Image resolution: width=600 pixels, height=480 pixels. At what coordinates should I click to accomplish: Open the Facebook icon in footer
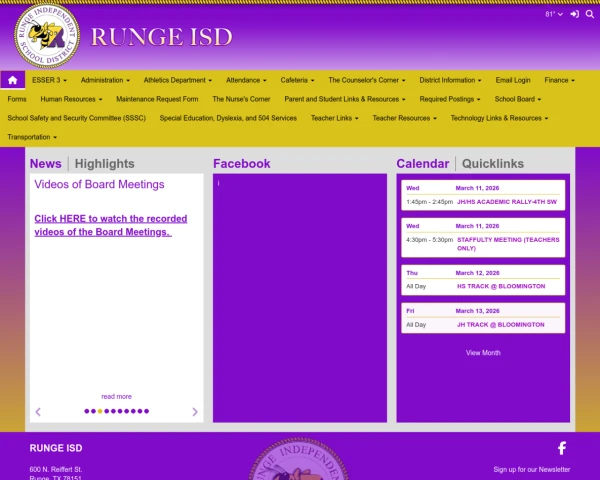point(562,448)
